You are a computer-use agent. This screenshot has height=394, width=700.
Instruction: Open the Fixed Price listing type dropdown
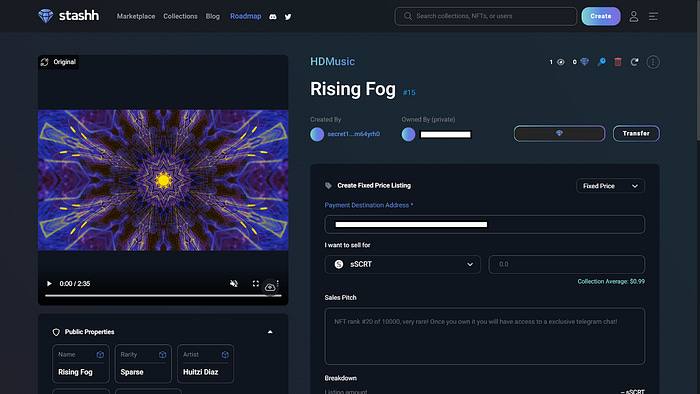point(610,186)
